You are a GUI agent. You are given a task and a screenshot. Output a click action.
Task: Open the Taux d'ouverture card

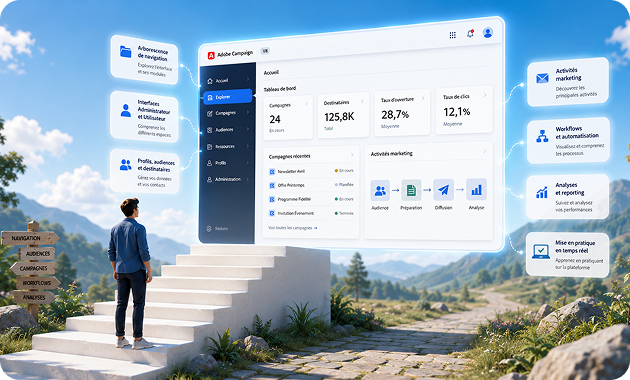pos(402,113)
